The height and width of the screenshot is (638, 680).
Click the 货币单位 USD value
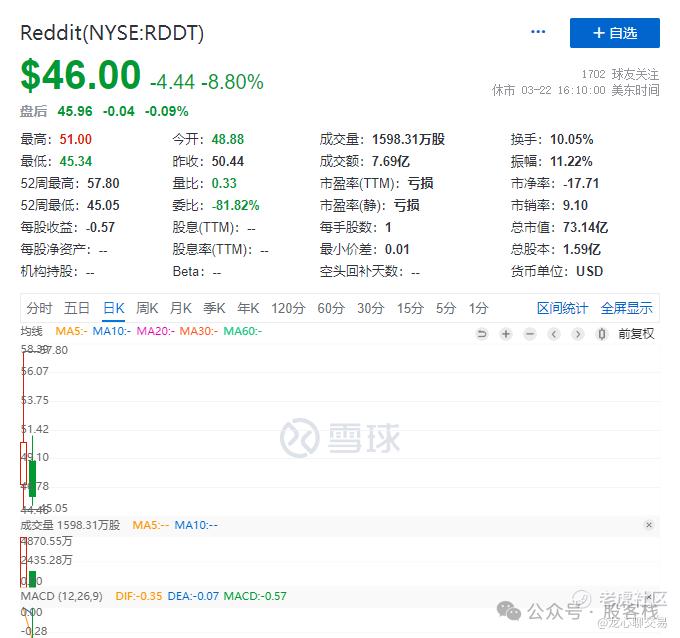(x=589, y=272)
